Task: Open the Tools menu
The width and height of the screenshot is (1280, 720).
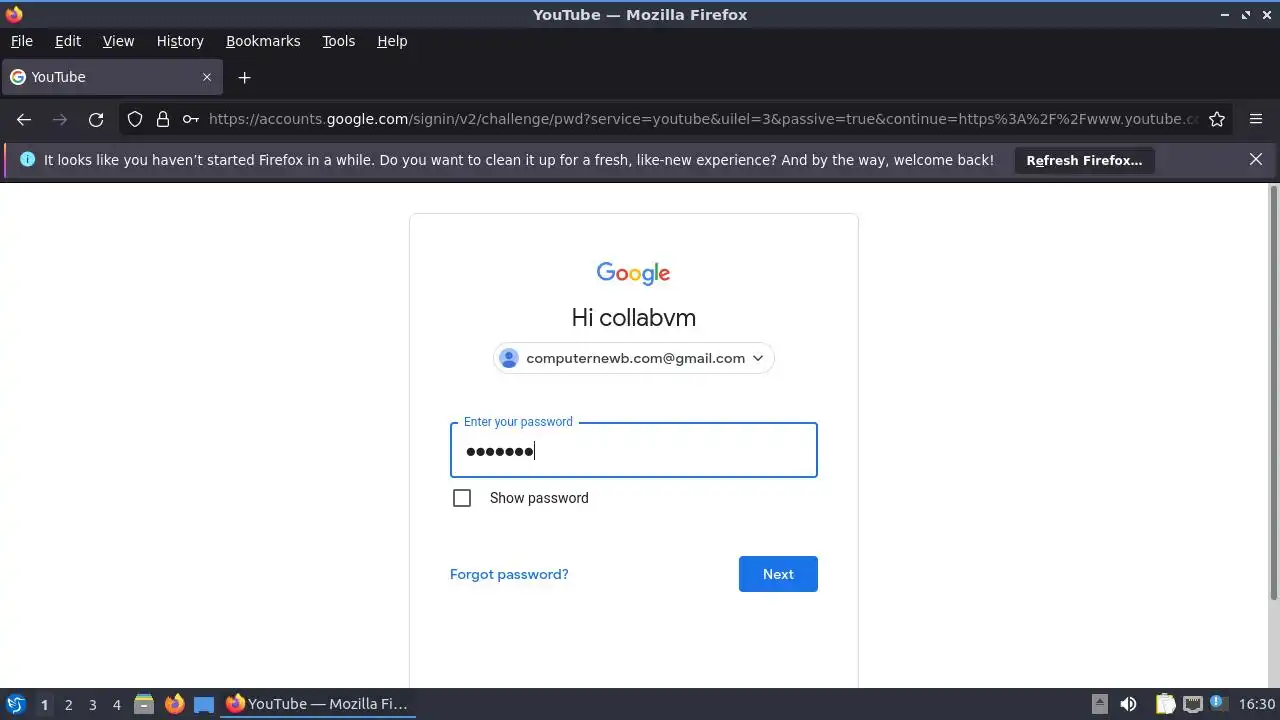Action: coord(338,41)
